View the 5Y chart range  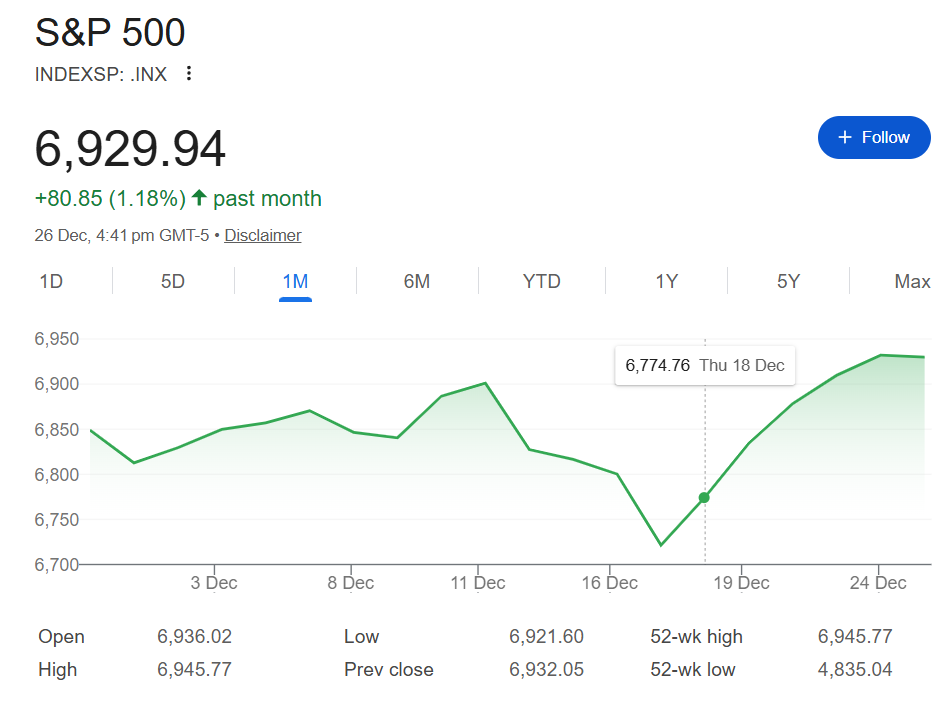[788, 281]
